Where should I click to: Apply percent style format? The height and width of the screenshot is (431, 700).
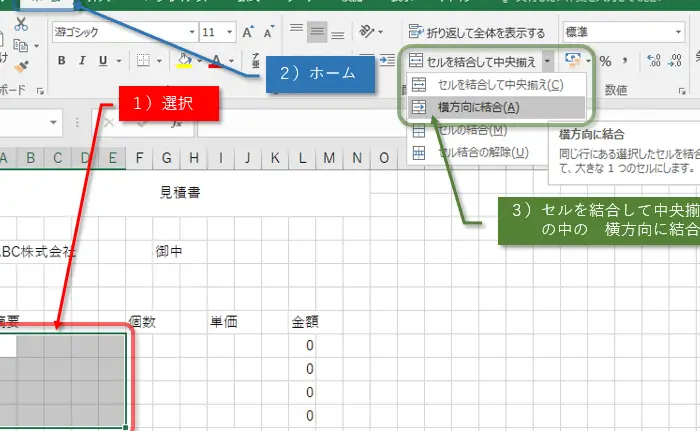pos(605,61)
